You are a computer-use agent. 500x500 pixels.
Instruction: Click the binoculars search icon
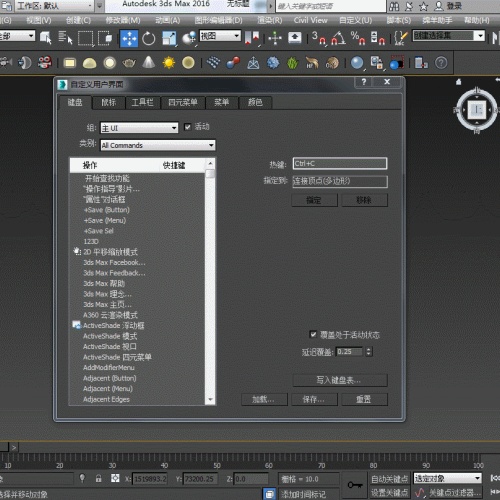coord(394,6)
